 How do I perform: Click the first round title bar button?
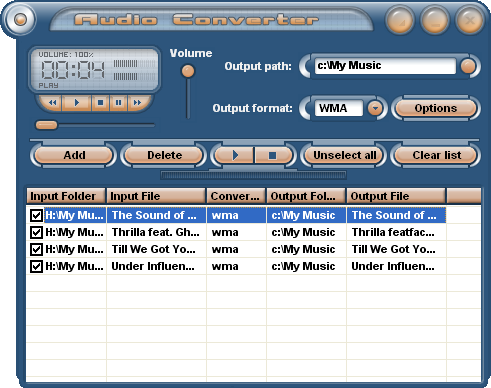400,20
